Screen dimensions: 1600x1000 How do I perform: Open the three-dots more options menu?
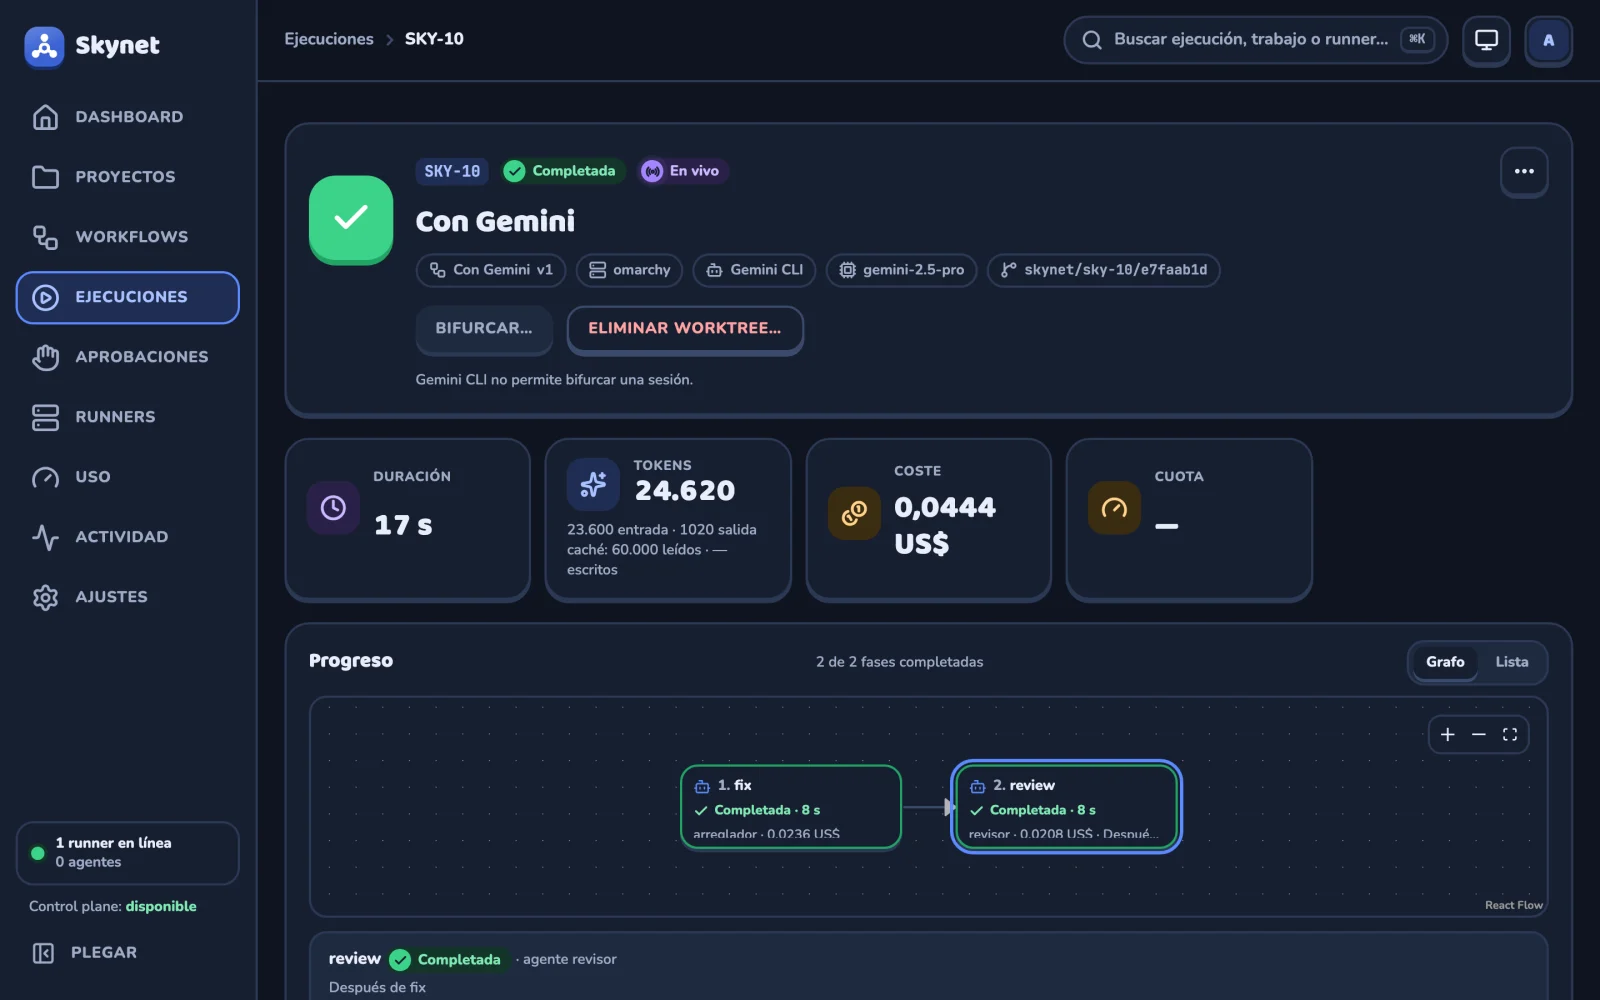tap(1524, 172)
